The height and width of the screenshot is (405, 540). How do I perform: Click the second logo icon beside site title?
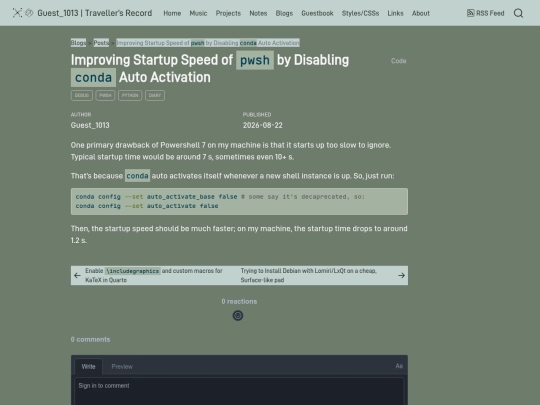click(30, 13)
